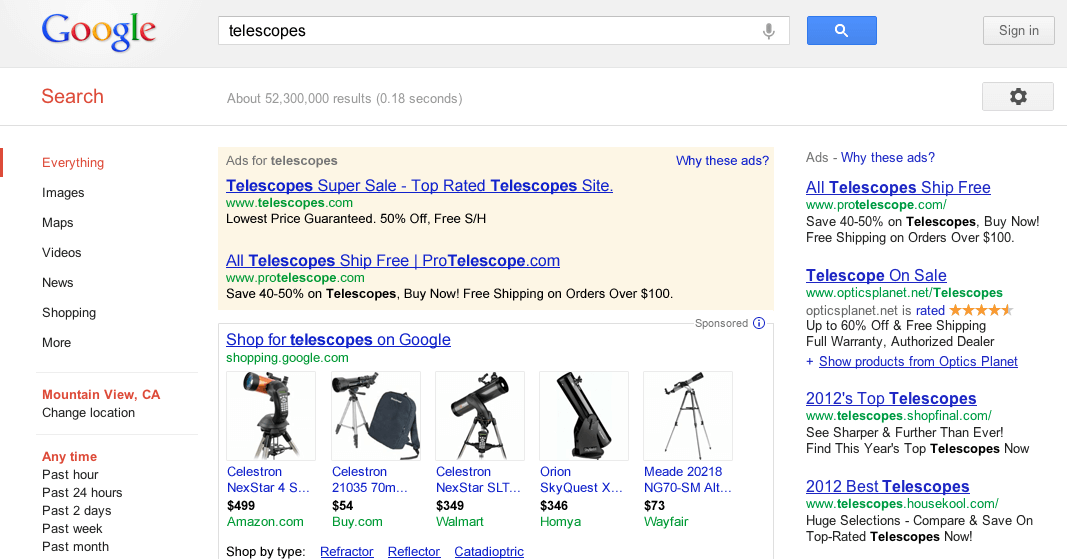
Task: Click Celestron NexStar SLT product image
Action: (x=480, y=415)
